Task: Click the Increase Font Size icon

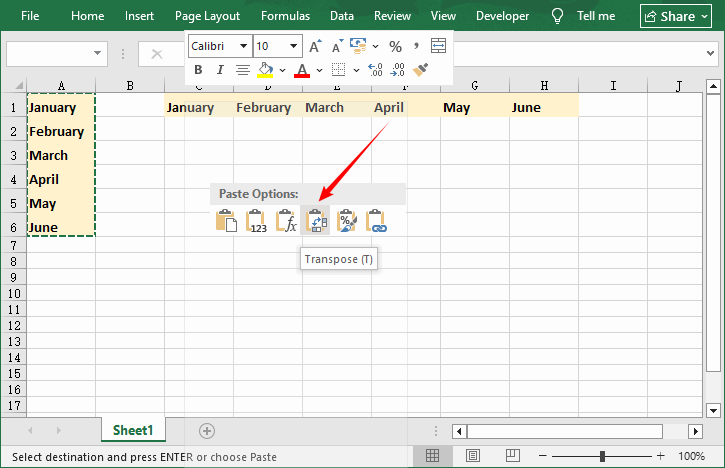Action: pos(315,46)
